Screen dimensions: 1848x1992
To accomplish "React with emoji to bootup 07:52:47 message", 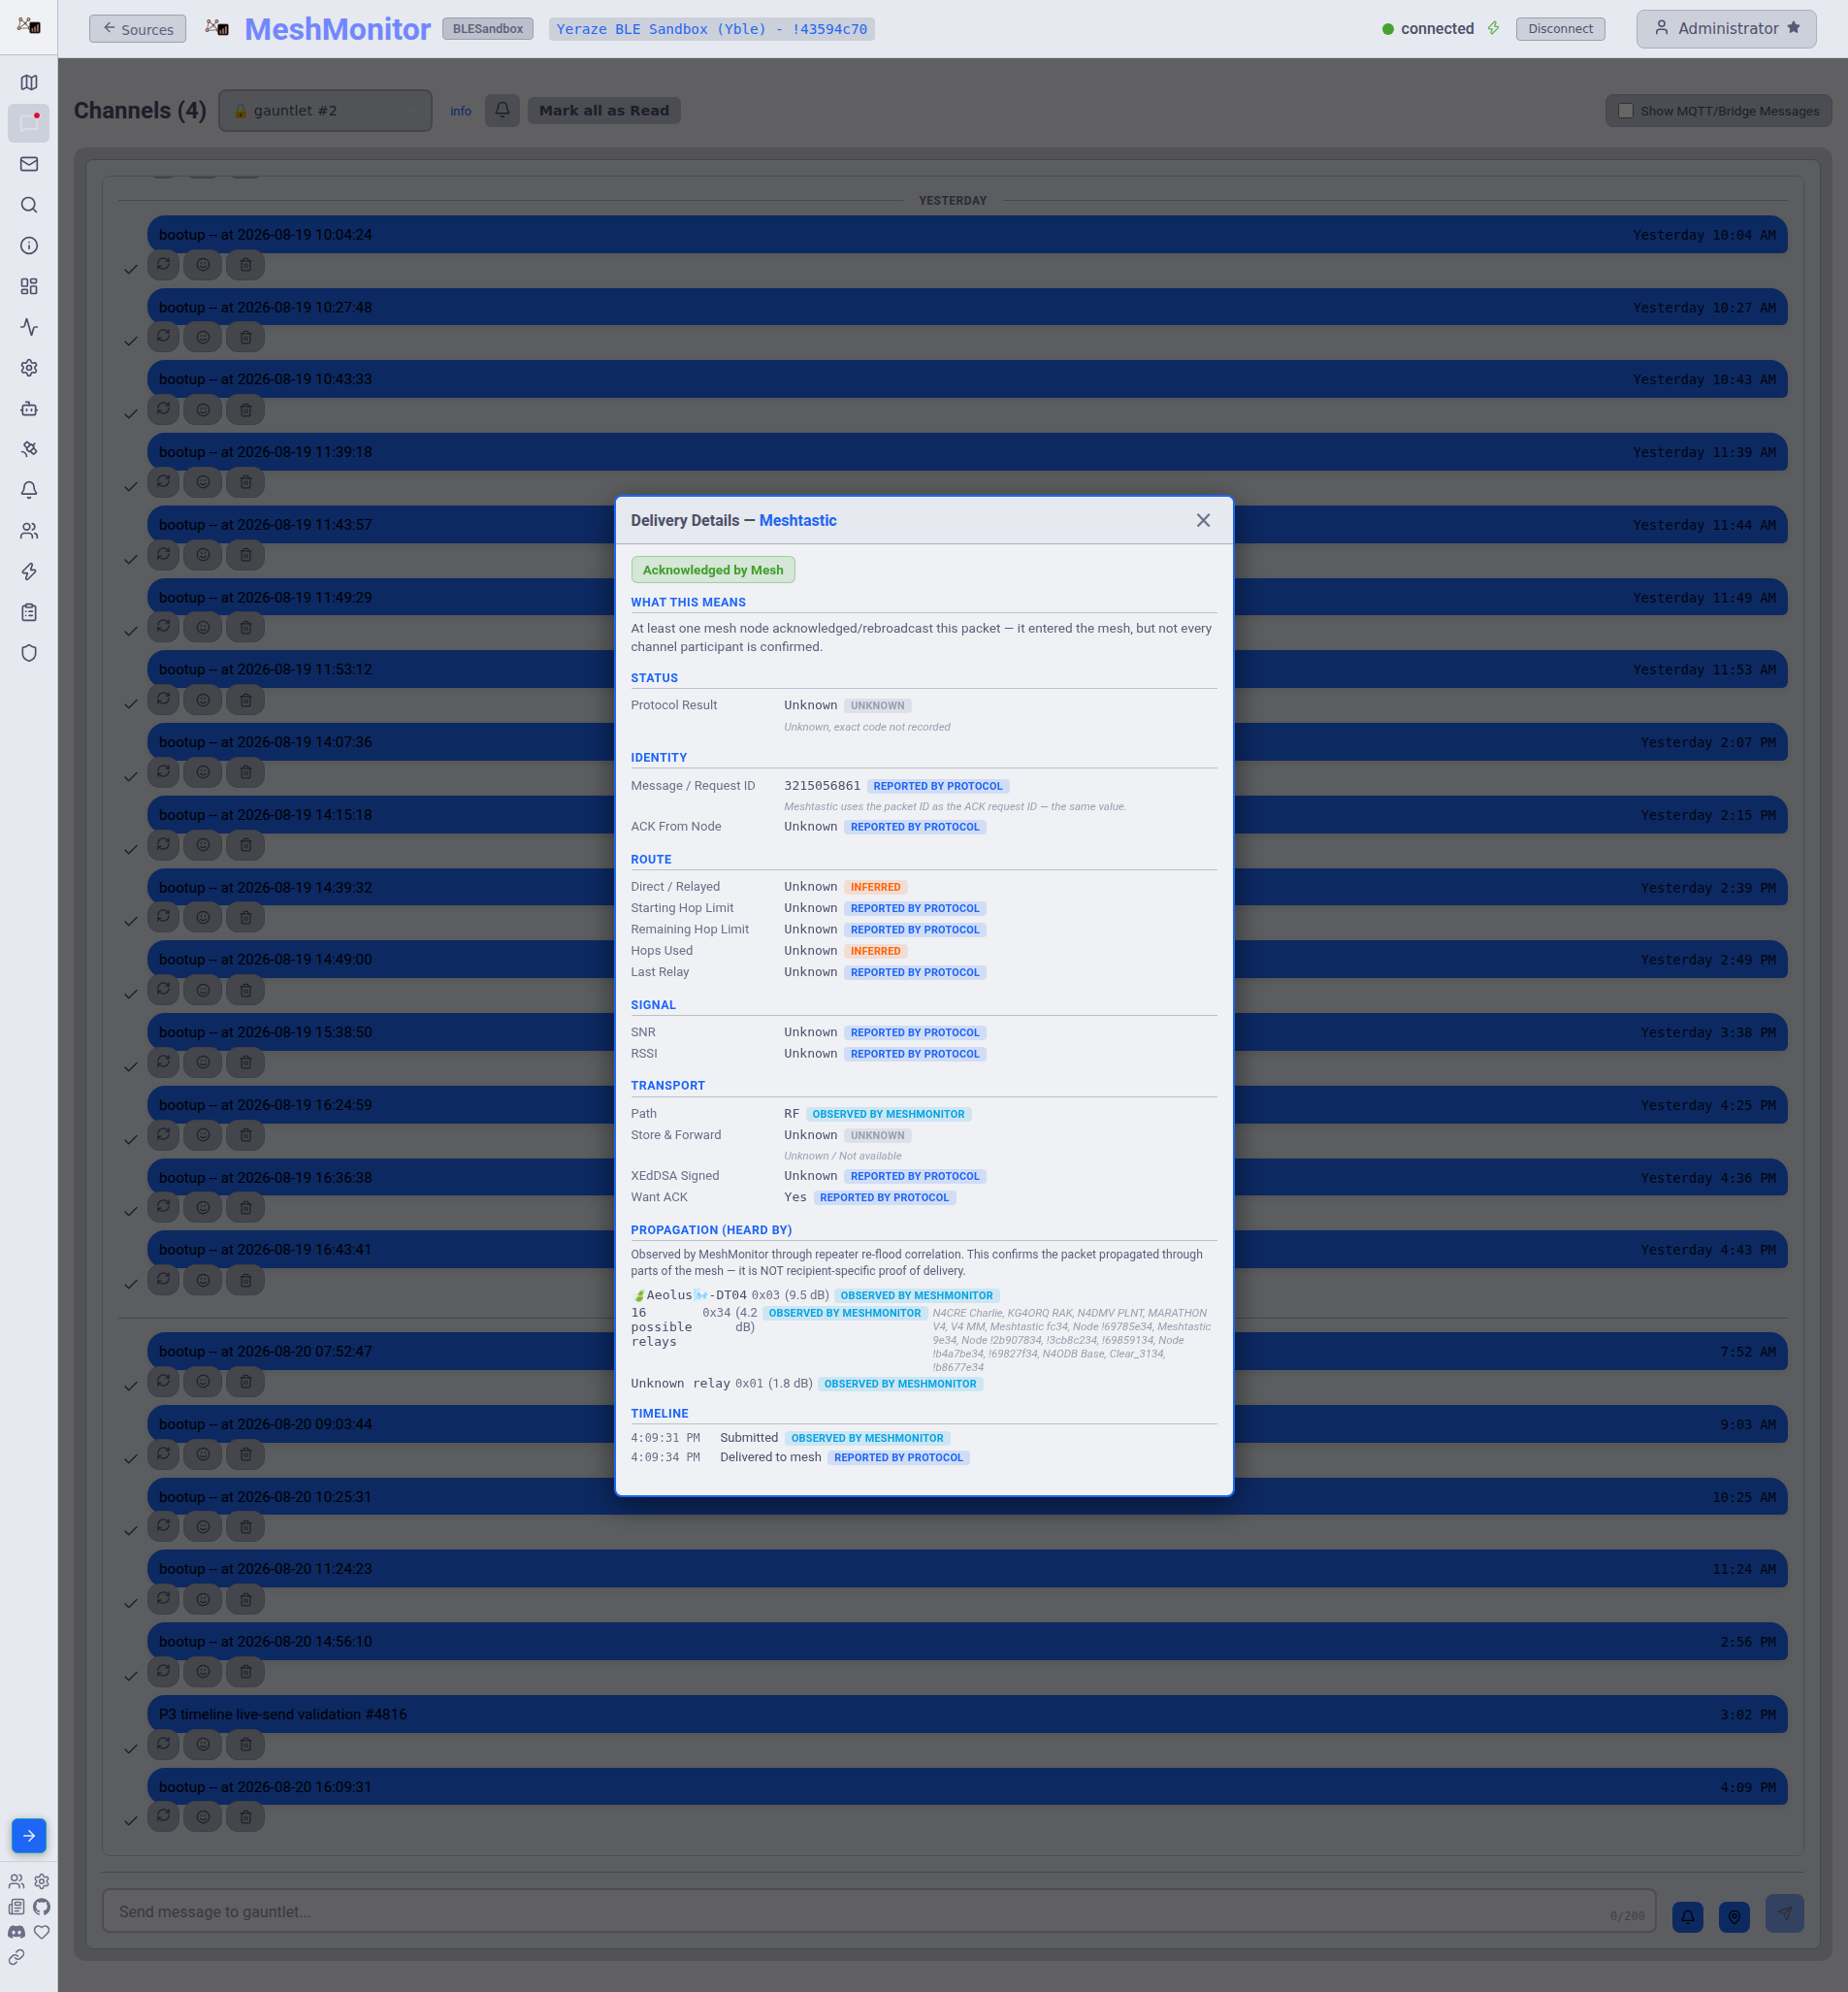I will pos(203,1382).
